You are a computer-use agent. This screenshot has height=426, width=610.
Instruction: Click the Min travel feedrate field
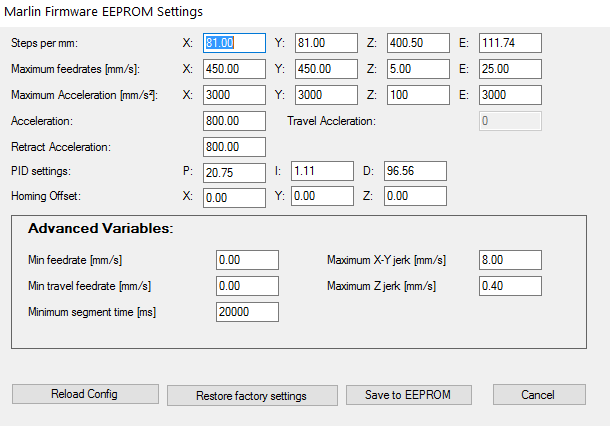click(x=247, y=286)
